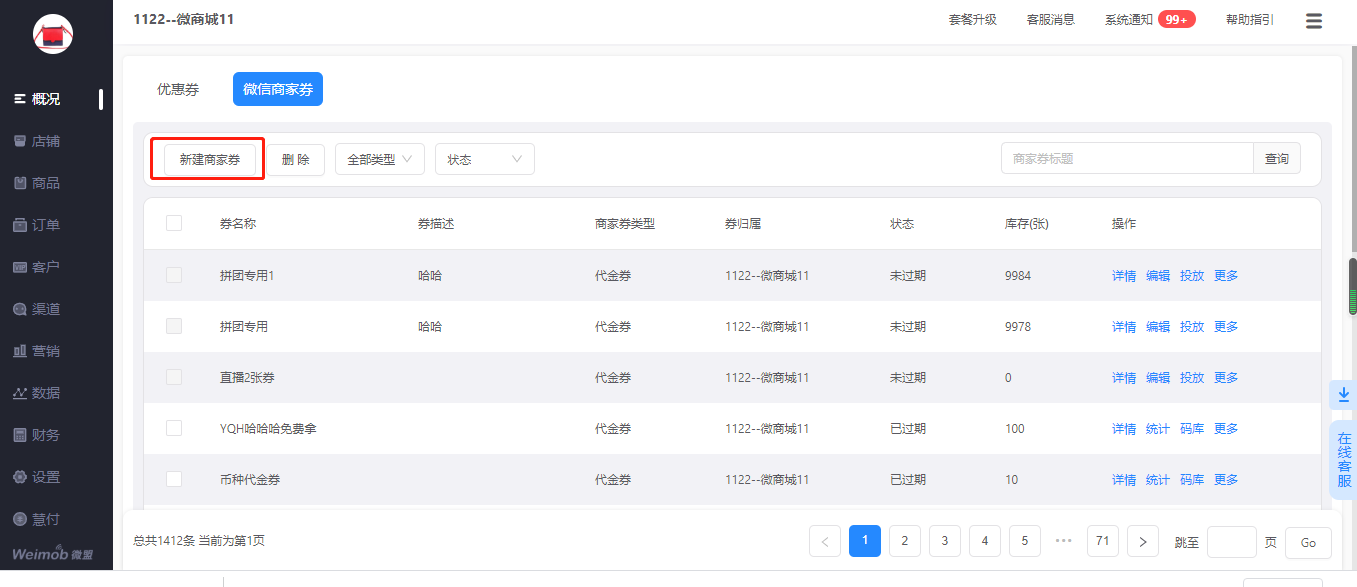Switch to the 微信商家券 tab
The height and width of the screenshot is (587, 1357).
coord(278,89)
